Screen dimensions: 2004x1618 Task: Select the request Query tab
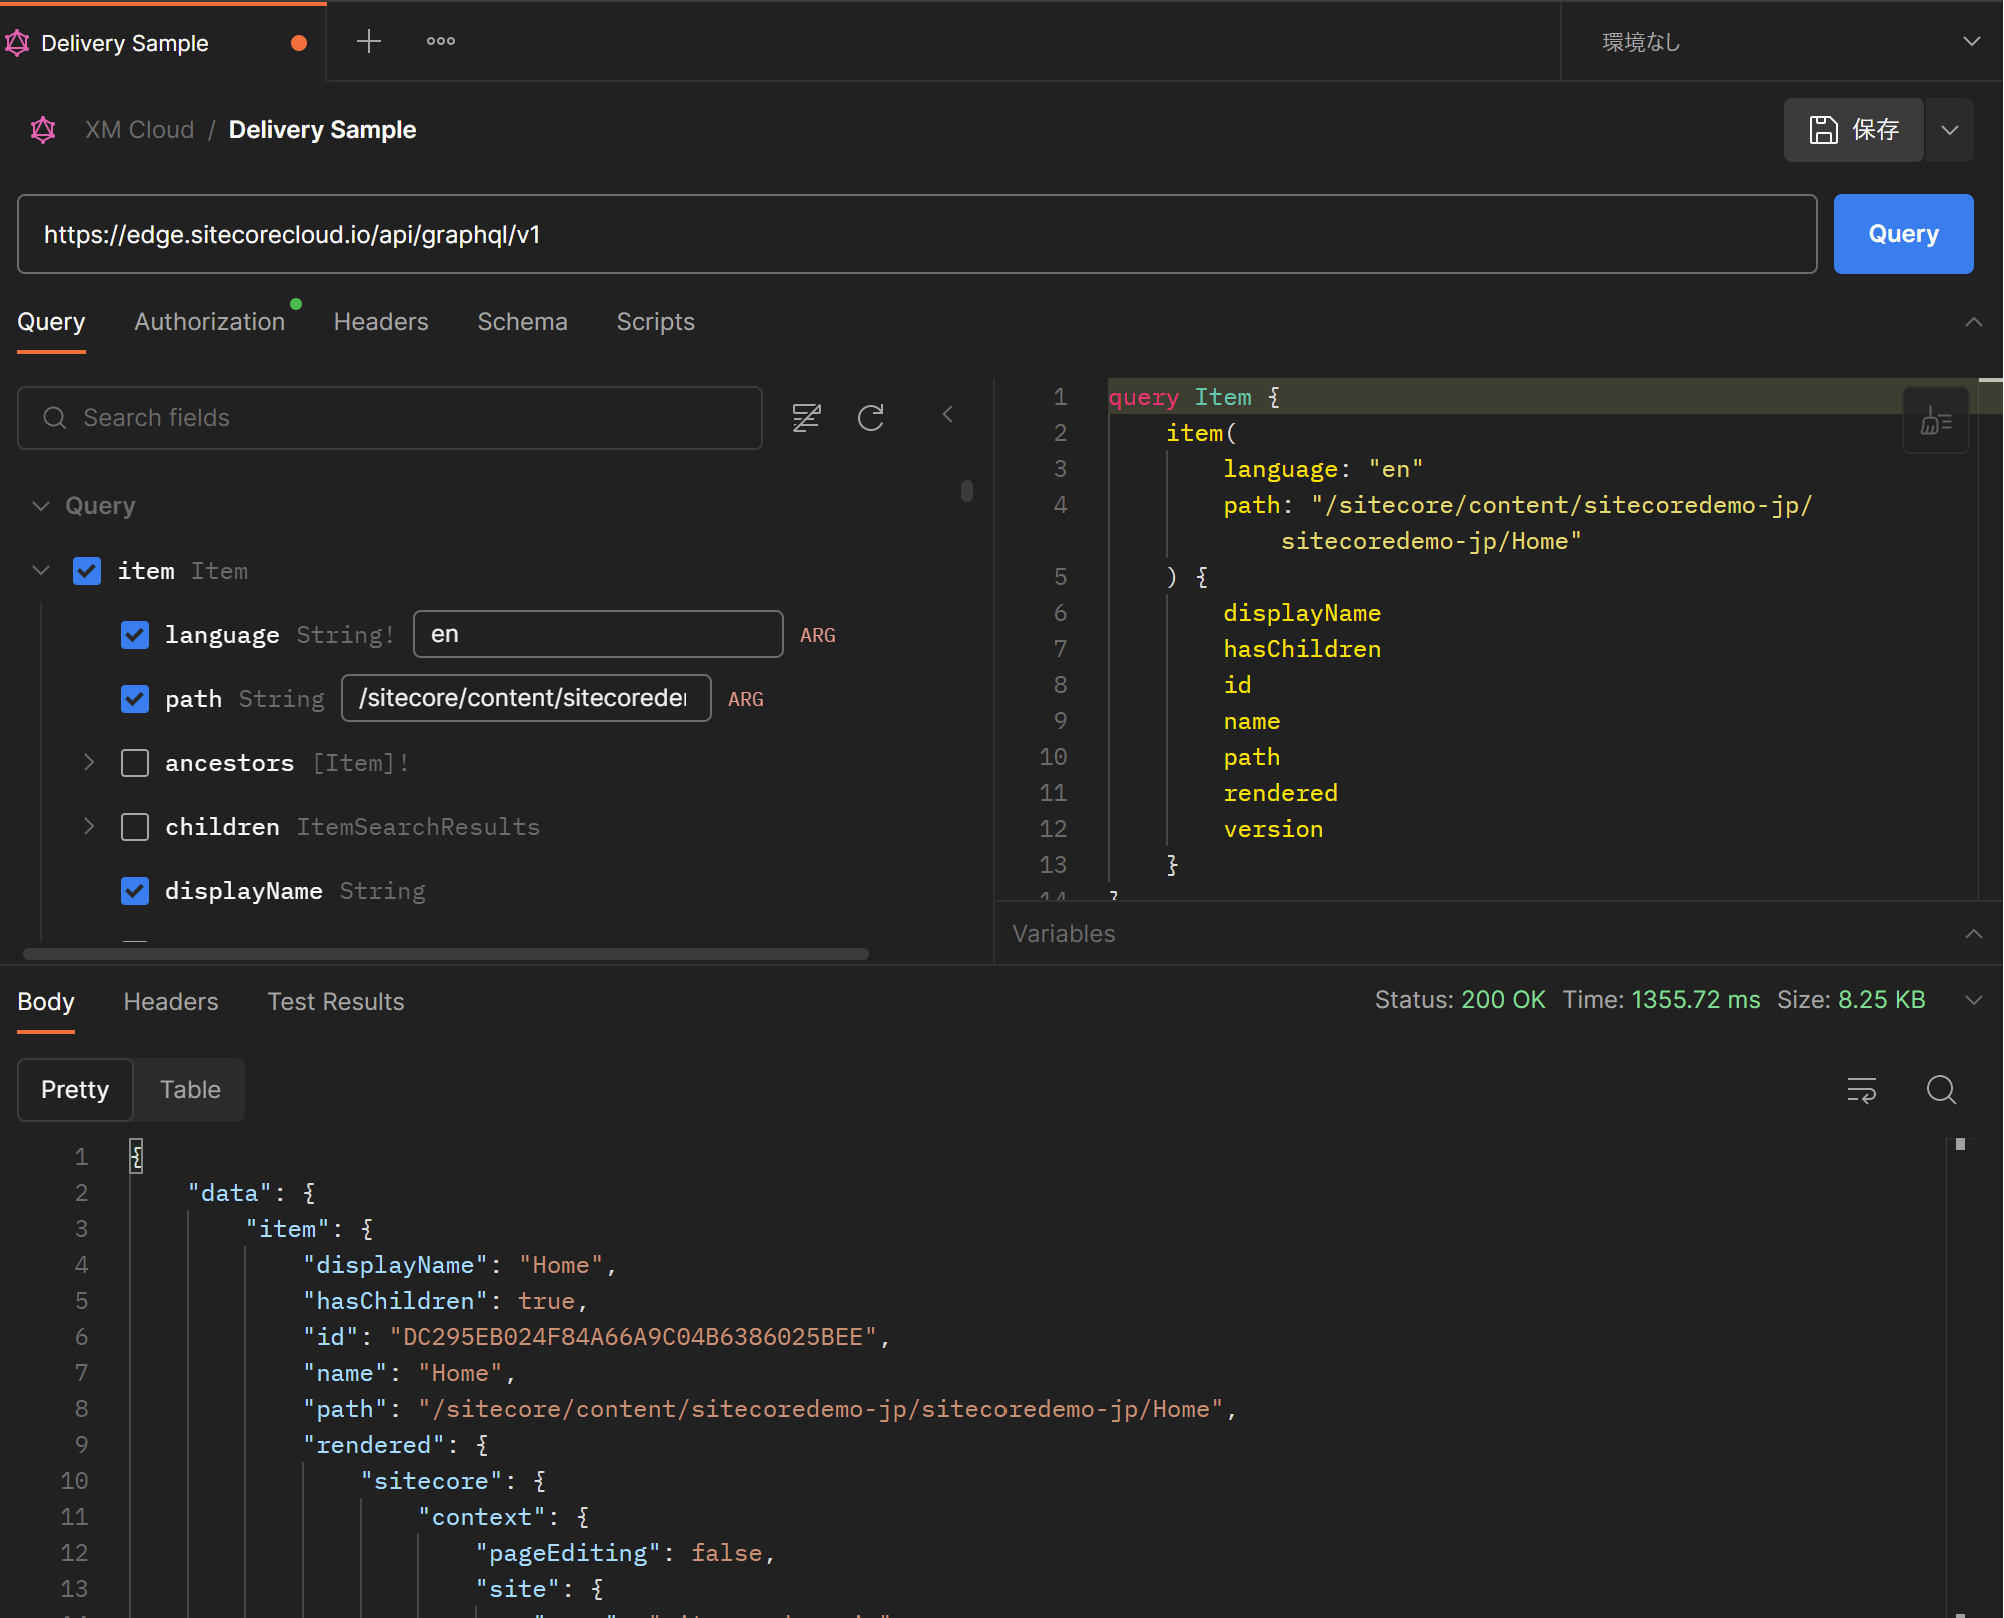pyautogui.click(x=51, y=322)
